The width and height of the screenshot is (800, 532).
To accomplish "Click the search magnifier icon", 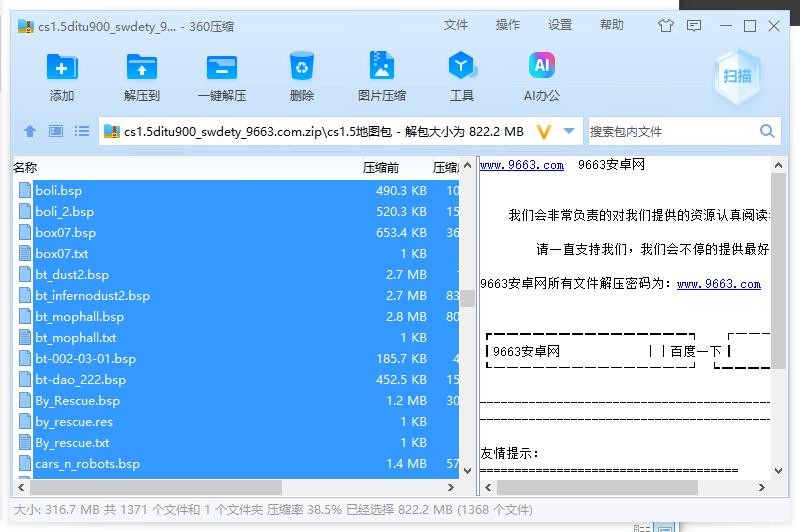I will pyautogui.click(x=767, y=131).
